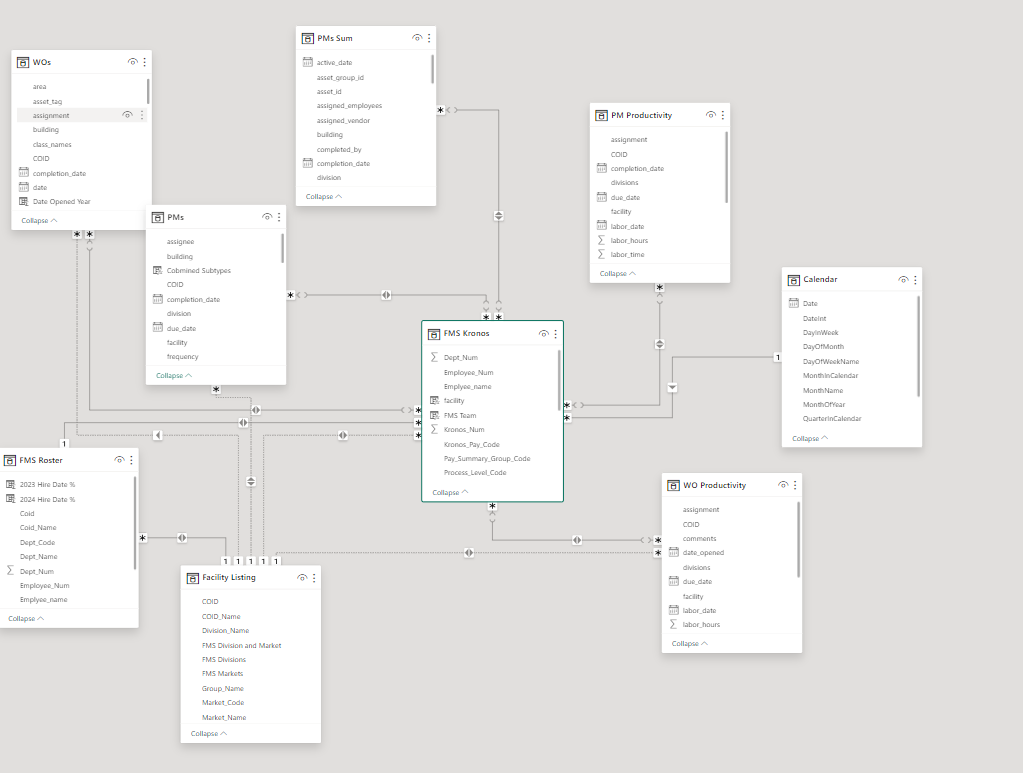The width and height of the screenshot is (1023, 773).
Task: Toggle visibility of the FMS Roster table
Action: 119,460
